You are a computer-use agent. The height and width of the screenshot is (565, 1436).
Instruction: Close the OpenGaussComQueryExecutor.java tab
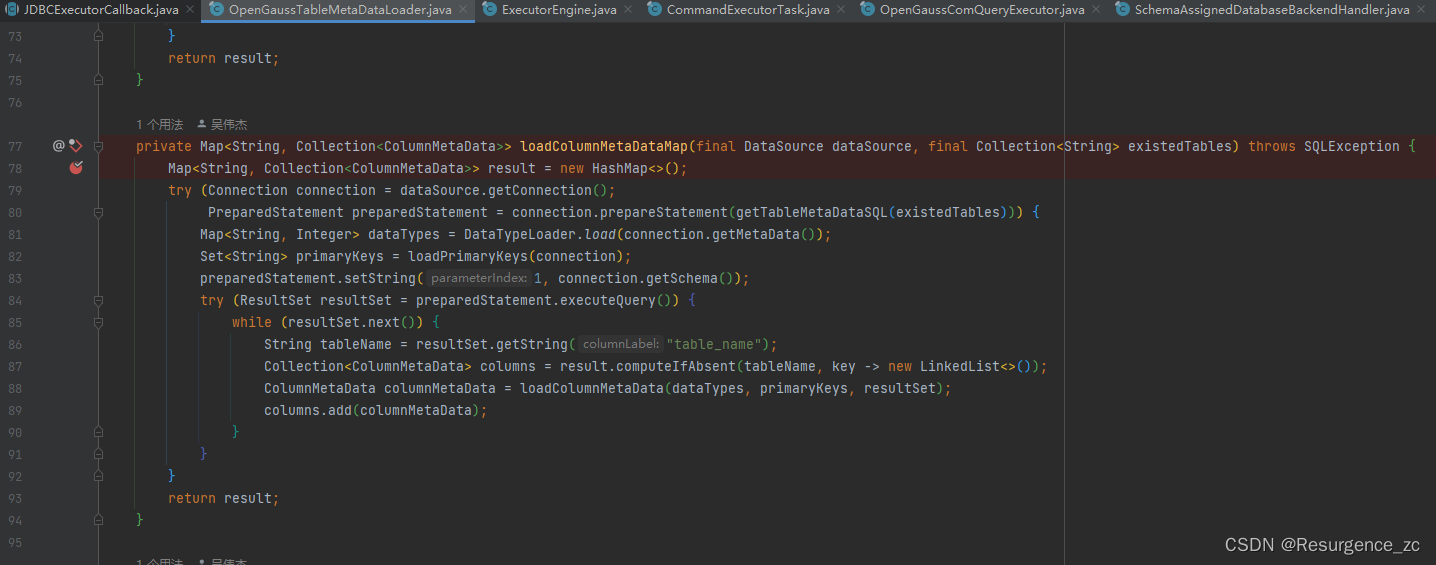click(x=1097, y=10)
